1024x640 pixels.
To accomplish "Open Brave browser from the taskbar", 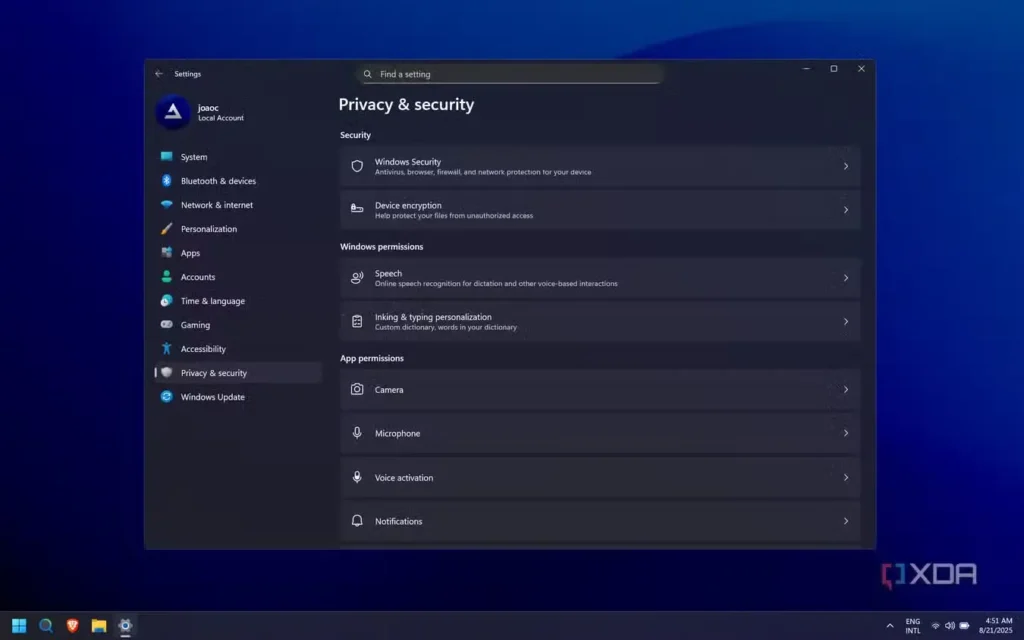I will [72, 626].
